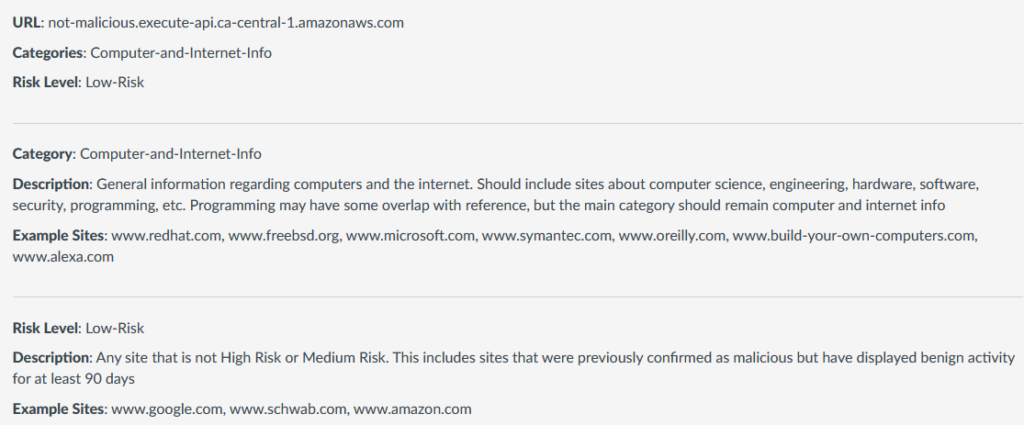
Task: Open www.microsoft.com in the example sites
Action: tap(411, 236)
